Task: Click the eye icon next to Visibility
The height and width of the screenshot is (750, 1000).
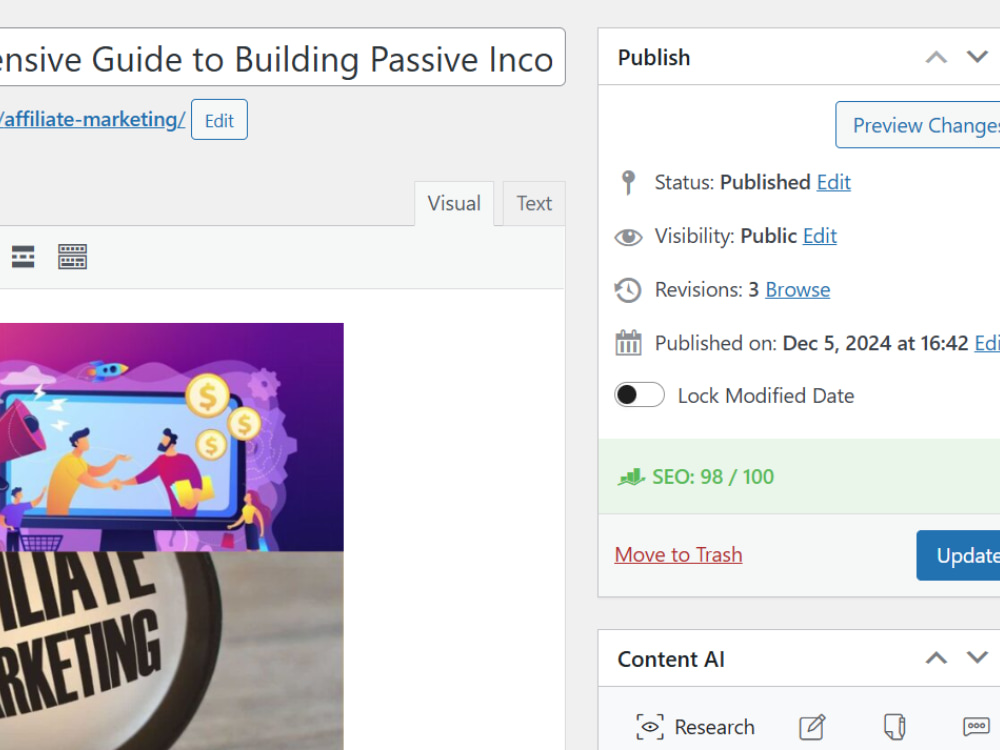Action: click(628, 237)
